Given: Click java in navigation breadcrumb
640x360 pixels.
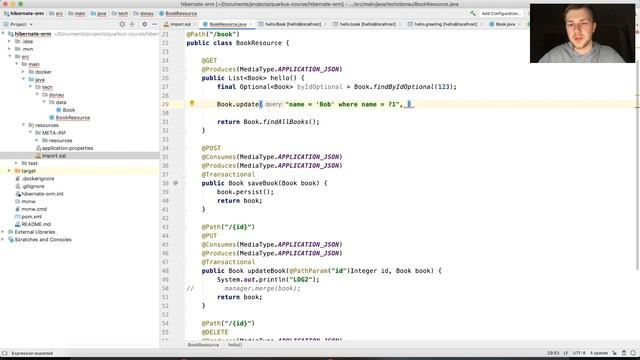Looking at the screenshot, I should (98, 13).
